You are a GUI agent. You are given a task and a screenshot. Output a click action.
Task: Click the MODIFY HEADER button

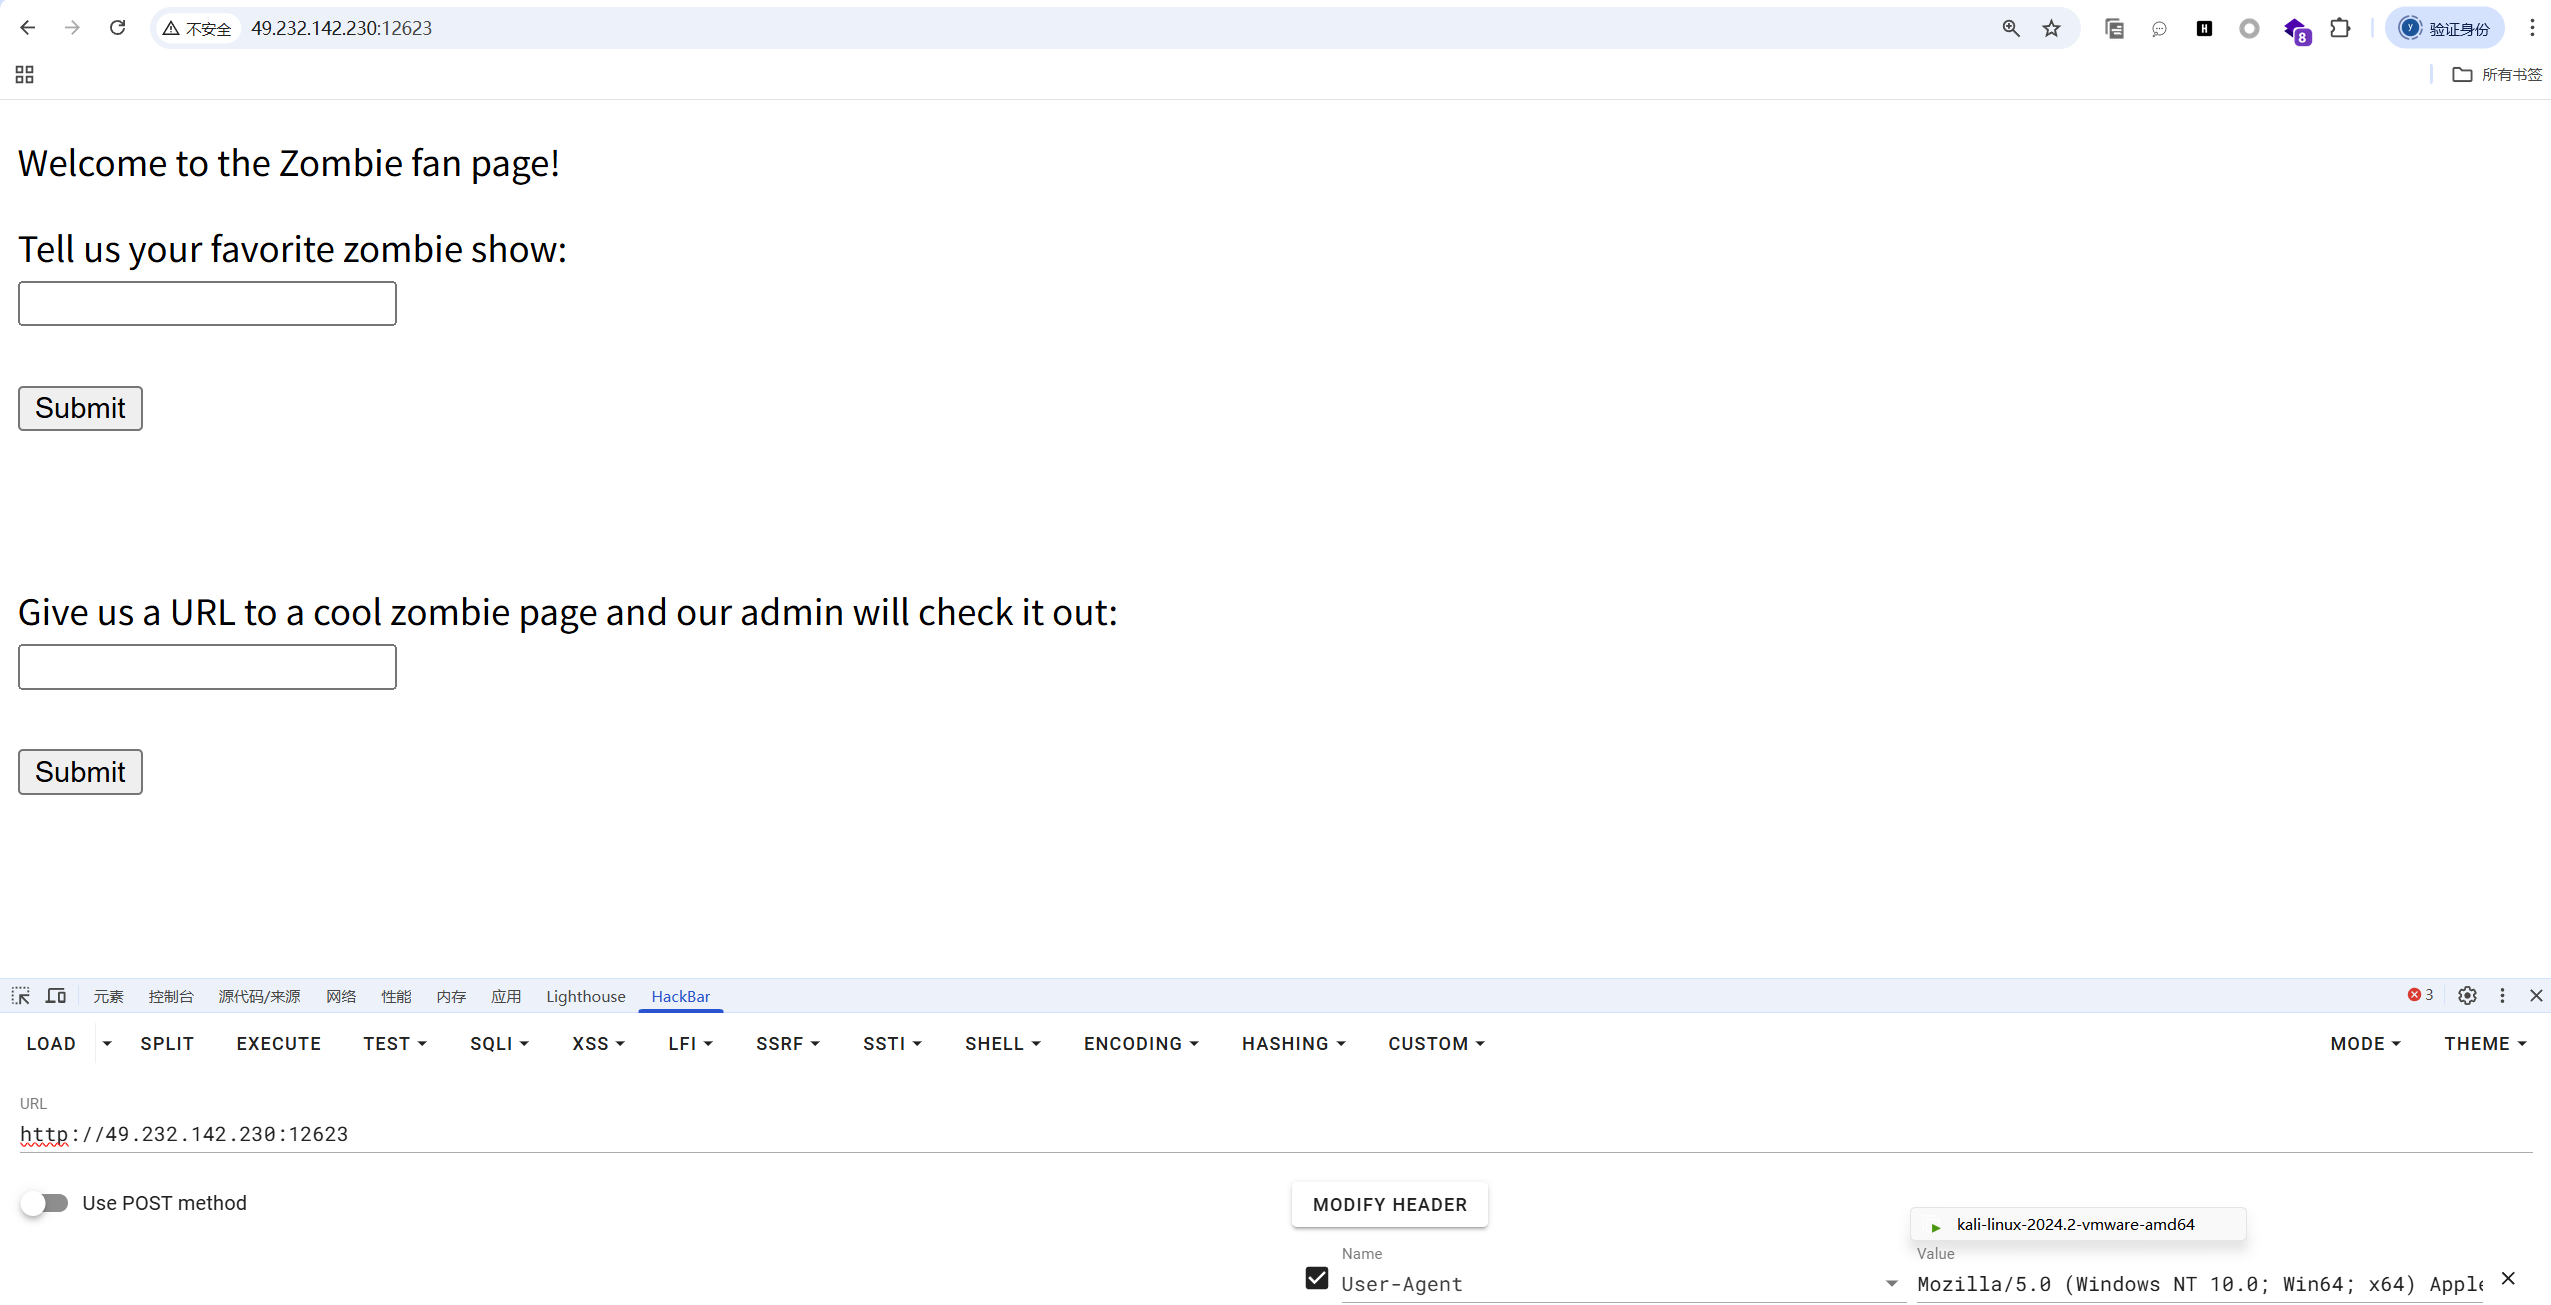point(1389,1205)
